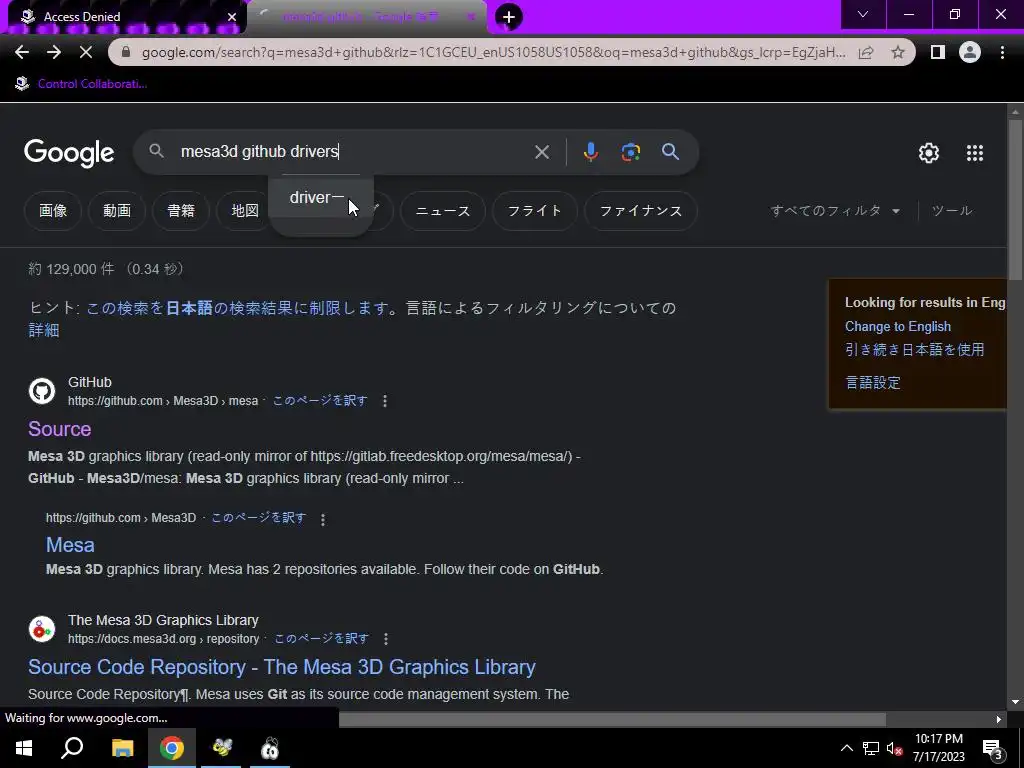Click the GitHub favicon on first result
This screenshot has width=1024, height=768.
click(42, 391)
